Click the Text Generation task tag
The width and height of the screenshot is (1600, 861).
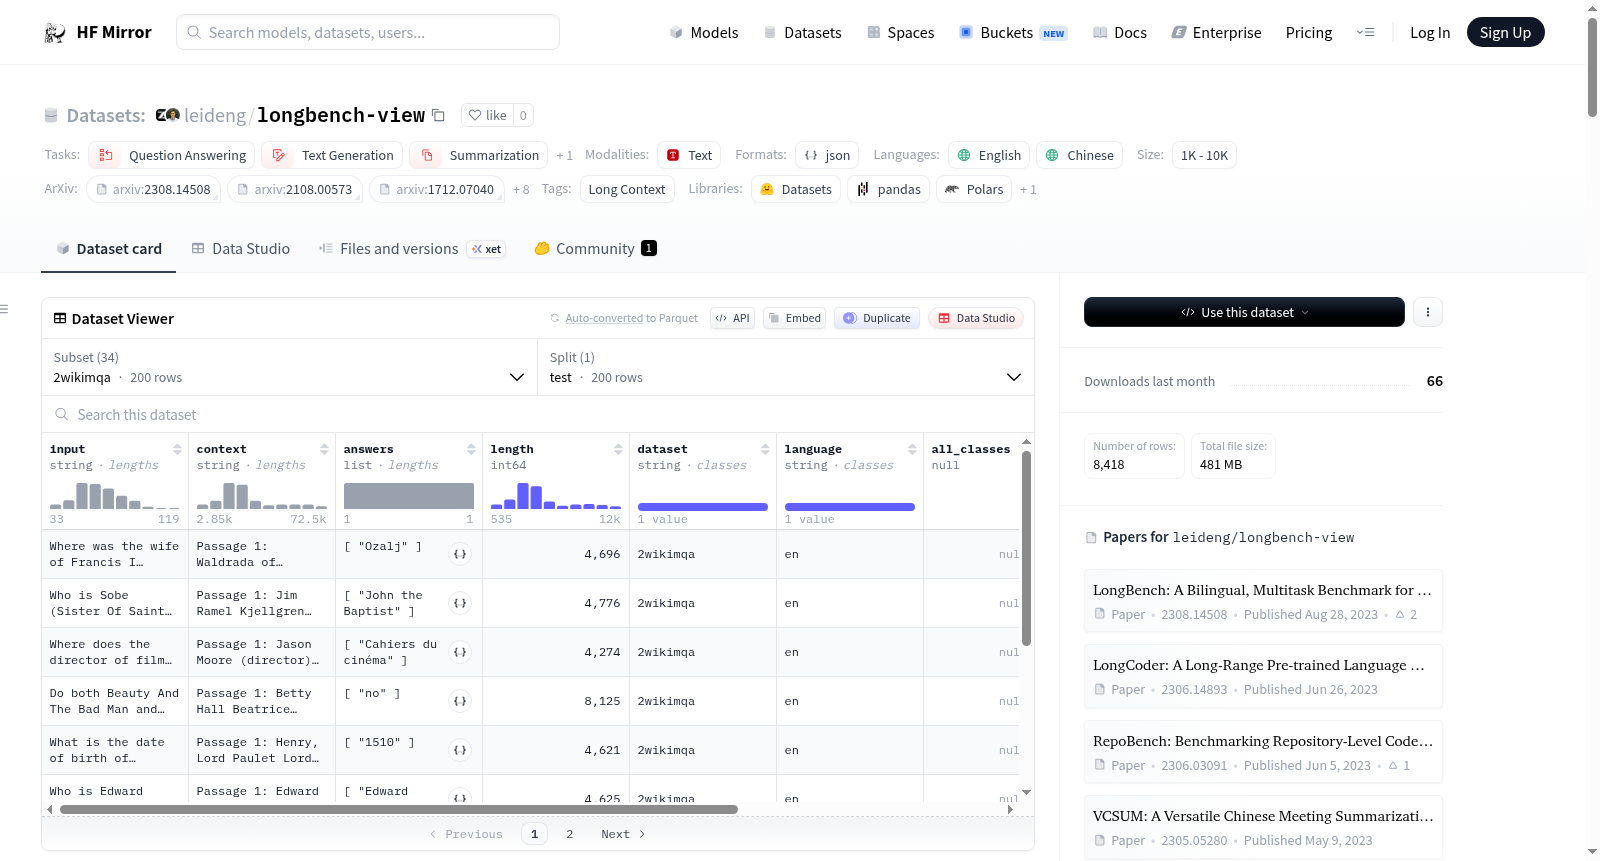[x=333, y=155]
